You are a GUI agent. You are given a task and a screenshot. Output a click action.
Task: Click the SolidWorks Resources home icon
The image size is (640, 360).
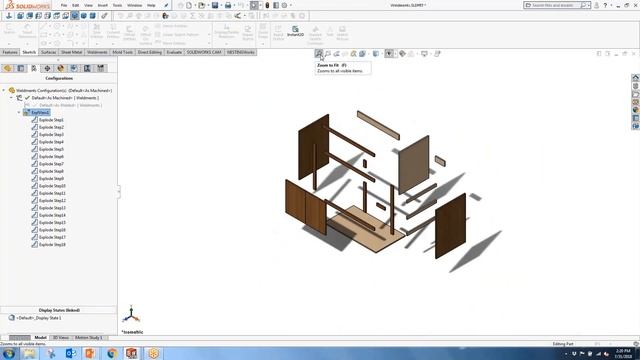click(x=636, y=78)
